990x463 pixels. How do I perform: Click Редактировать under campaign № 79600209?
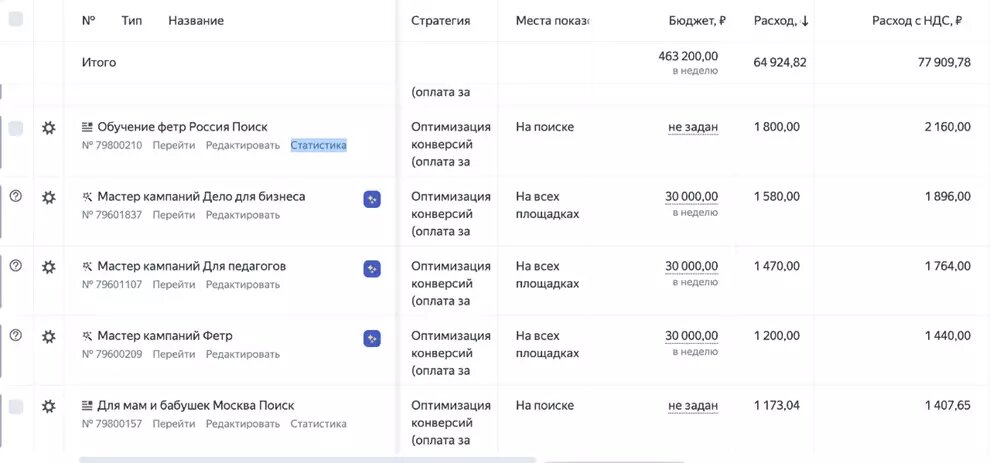[x=242, y=354]
